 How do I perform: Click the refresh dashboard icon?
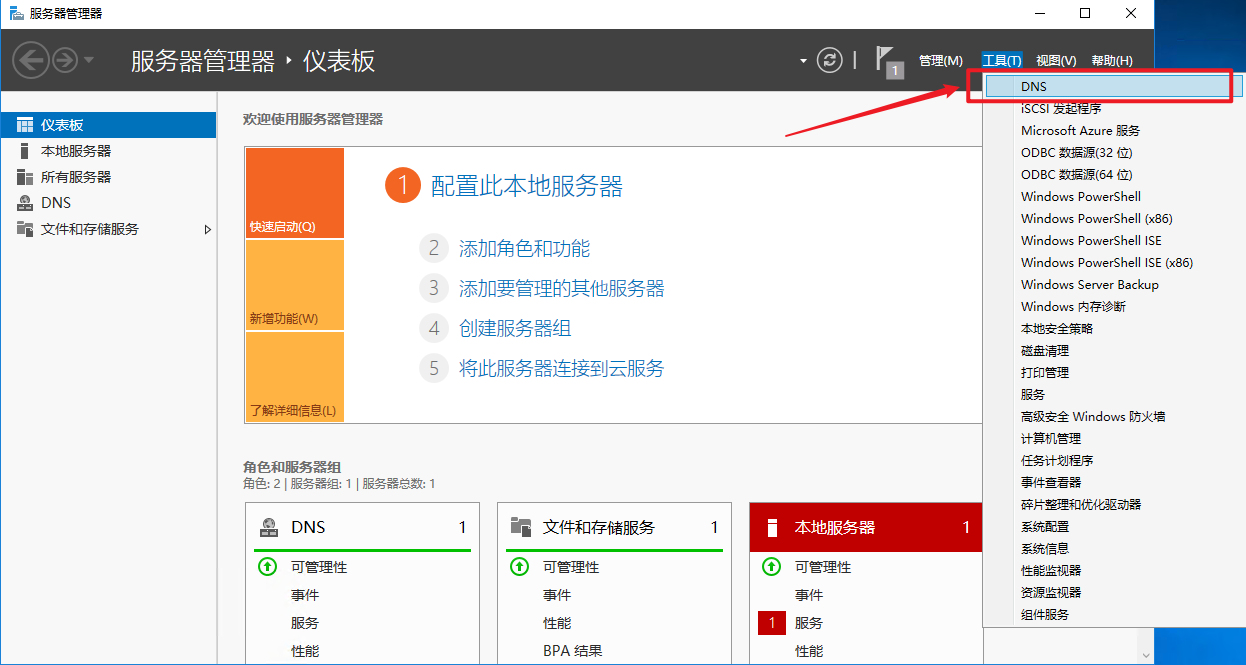[830, 60]
